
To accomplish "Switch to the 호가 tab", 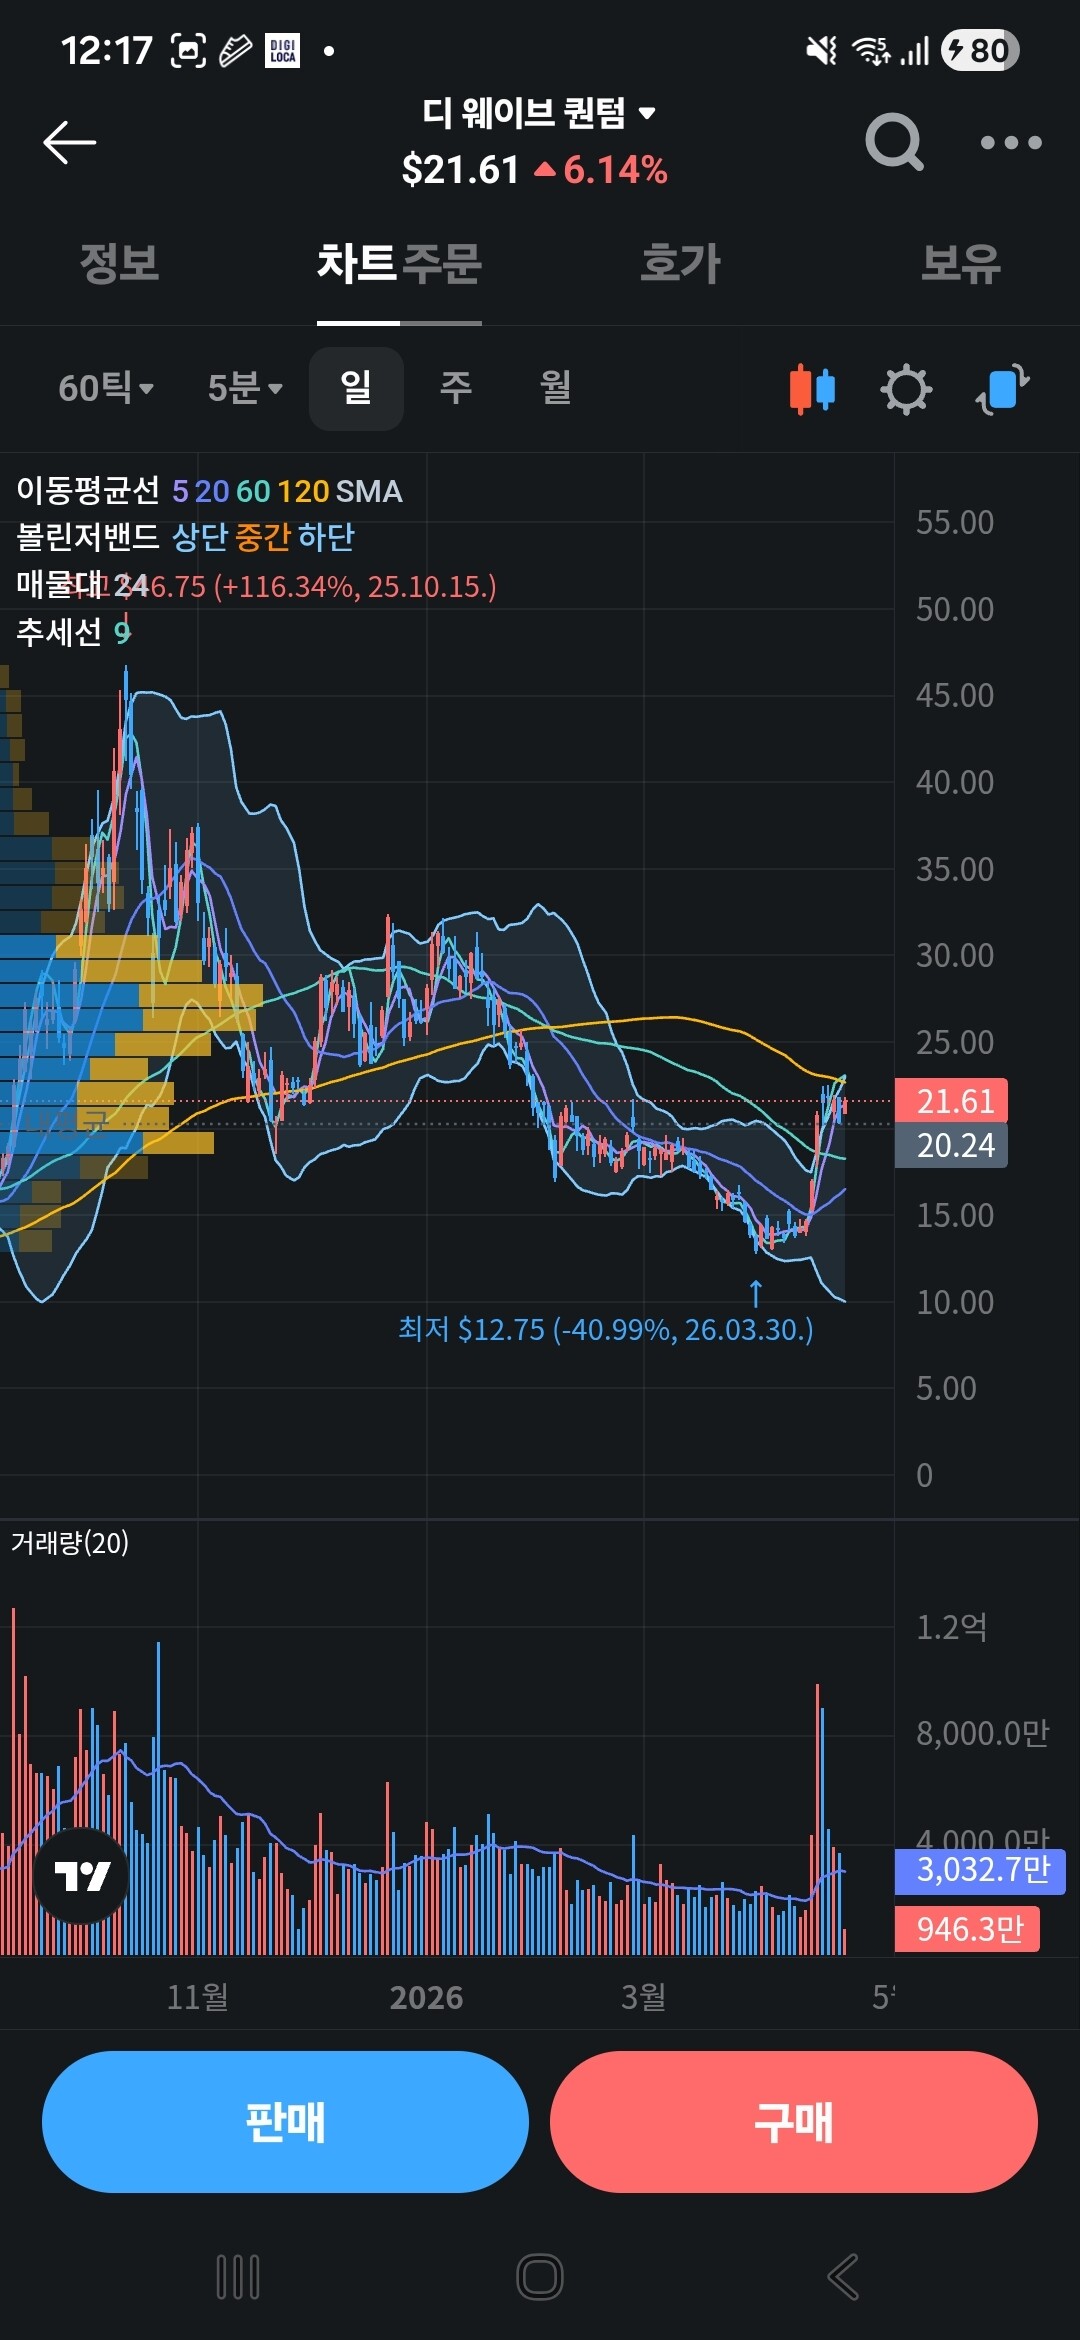I will coord(680,263).
